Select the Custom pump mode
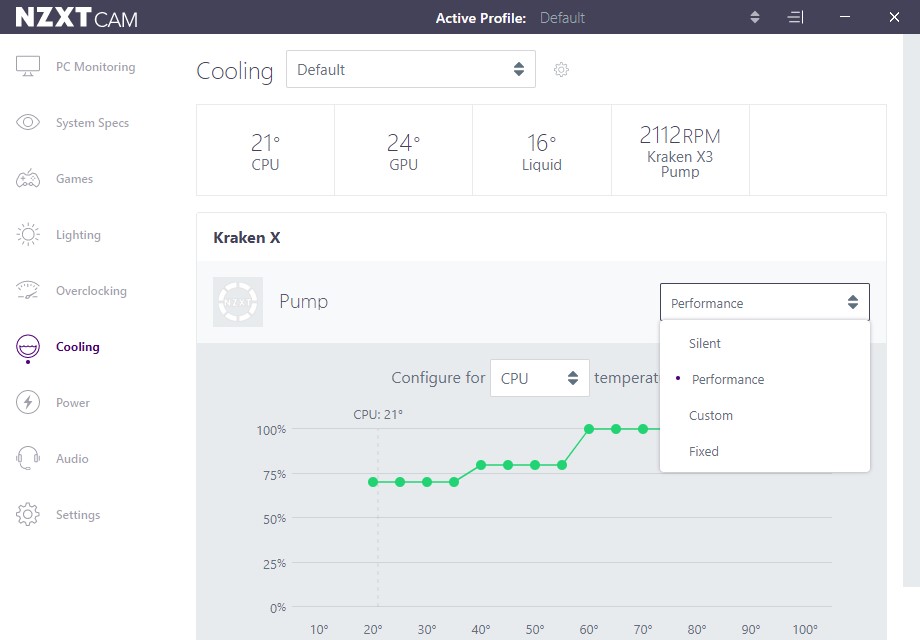Screen dimensions: 920x640 point(765,415)
